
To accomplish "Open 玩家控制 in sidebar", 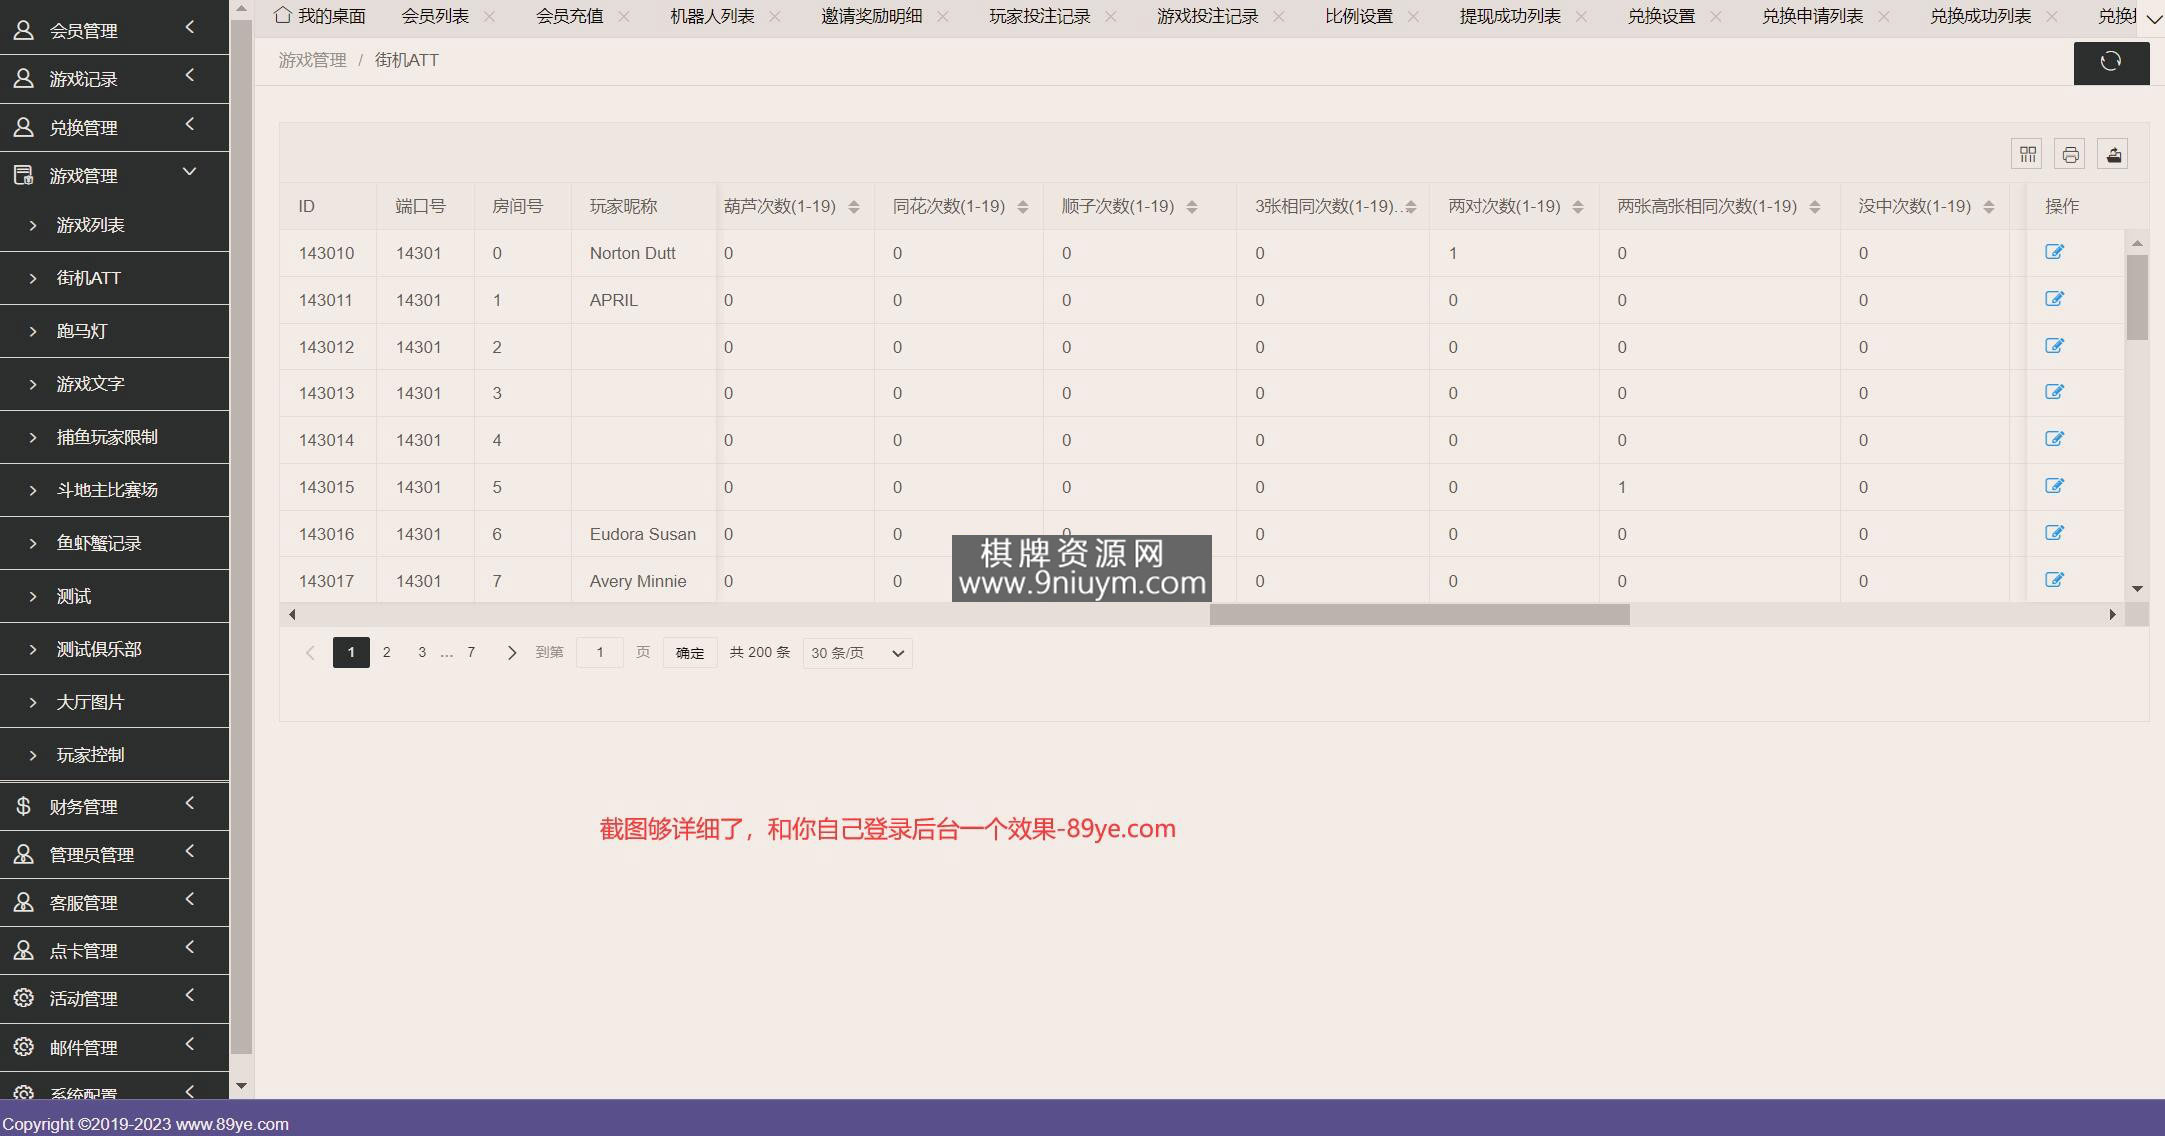I will coord(114,755).
